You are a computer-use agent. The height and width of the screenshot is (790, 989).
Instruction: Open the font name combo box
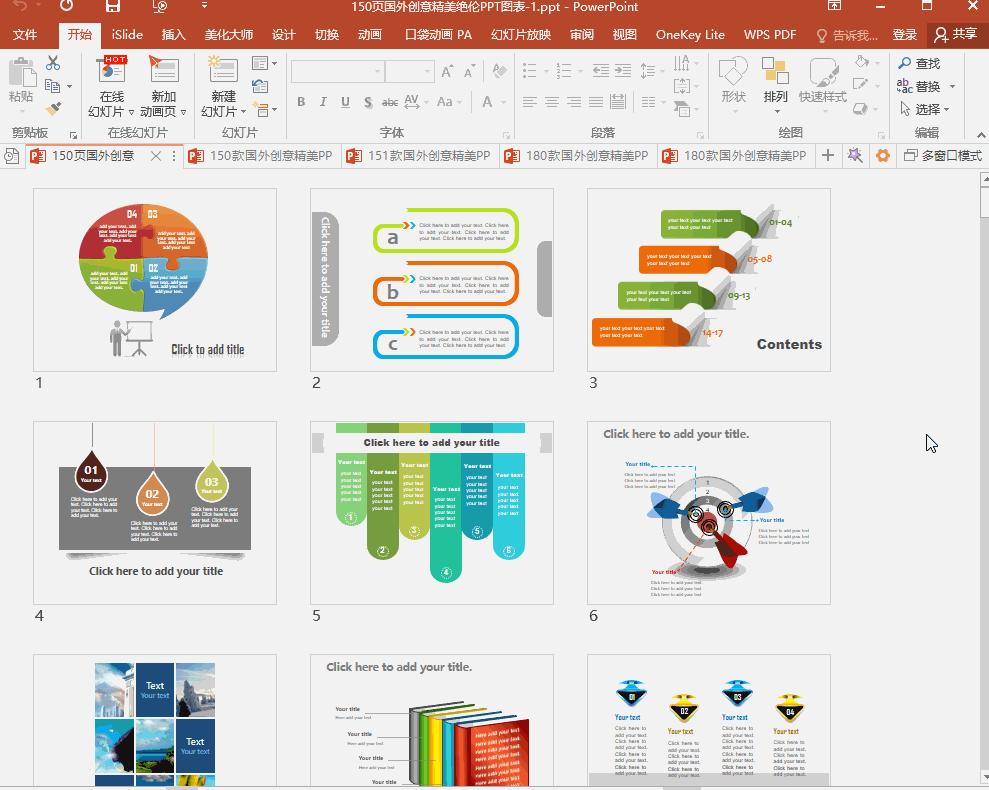[x=337, y=71]
